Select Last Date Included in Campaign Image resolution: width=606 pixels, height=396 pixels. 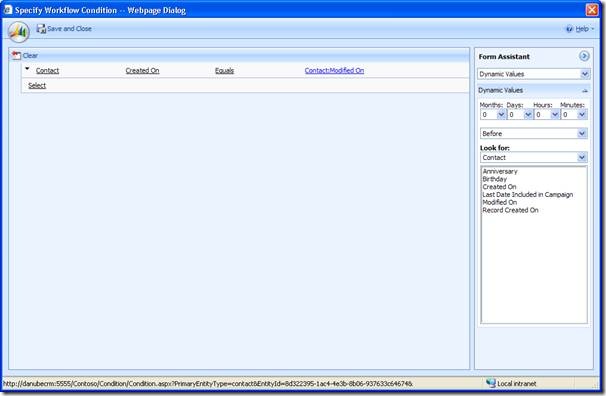pyautogui.click(x=528, y=195)
